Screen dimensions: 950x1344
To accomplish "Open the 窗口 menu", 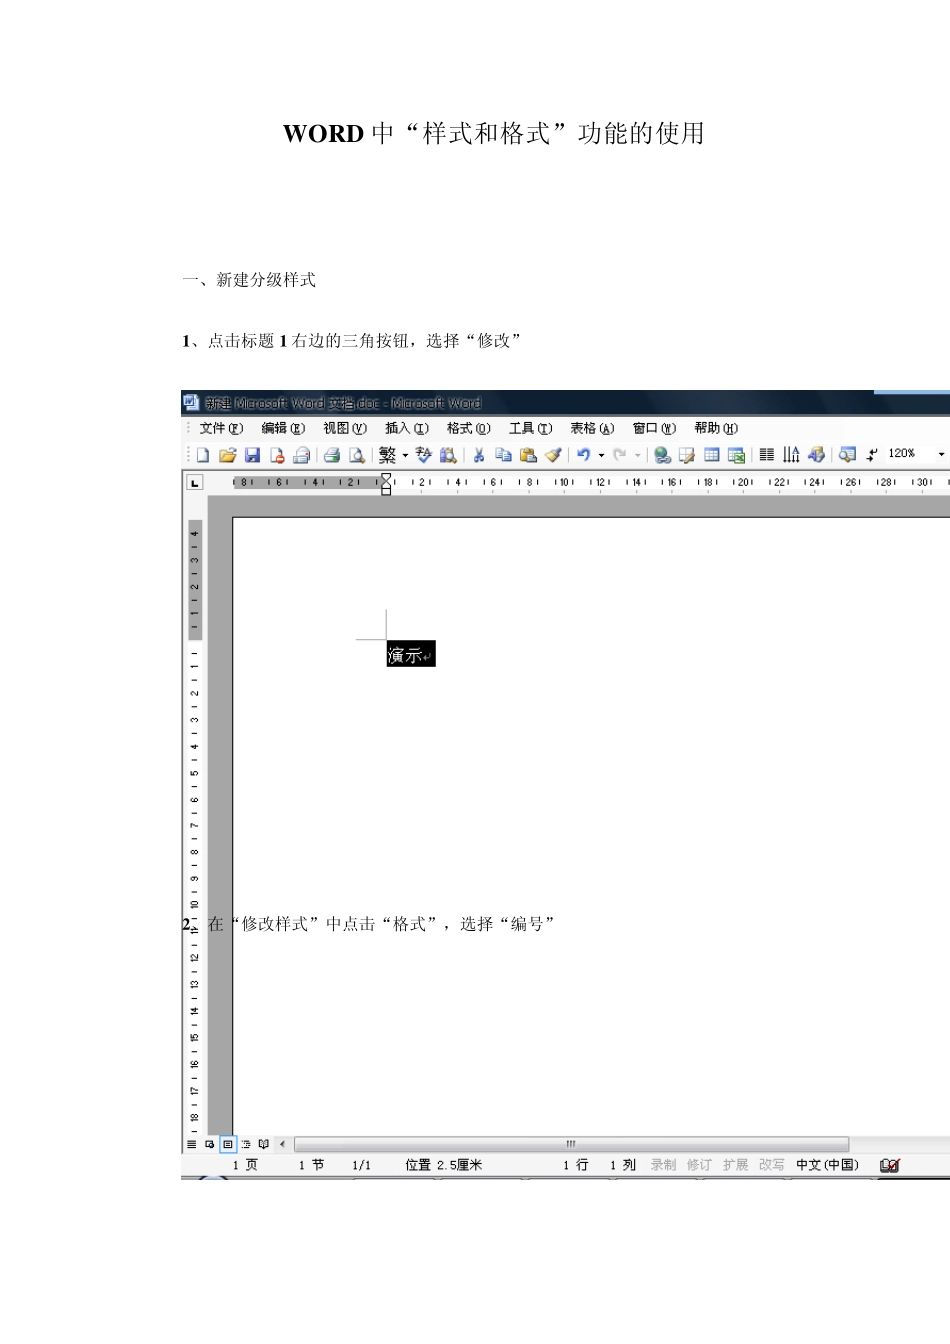I will pos(655,428).
